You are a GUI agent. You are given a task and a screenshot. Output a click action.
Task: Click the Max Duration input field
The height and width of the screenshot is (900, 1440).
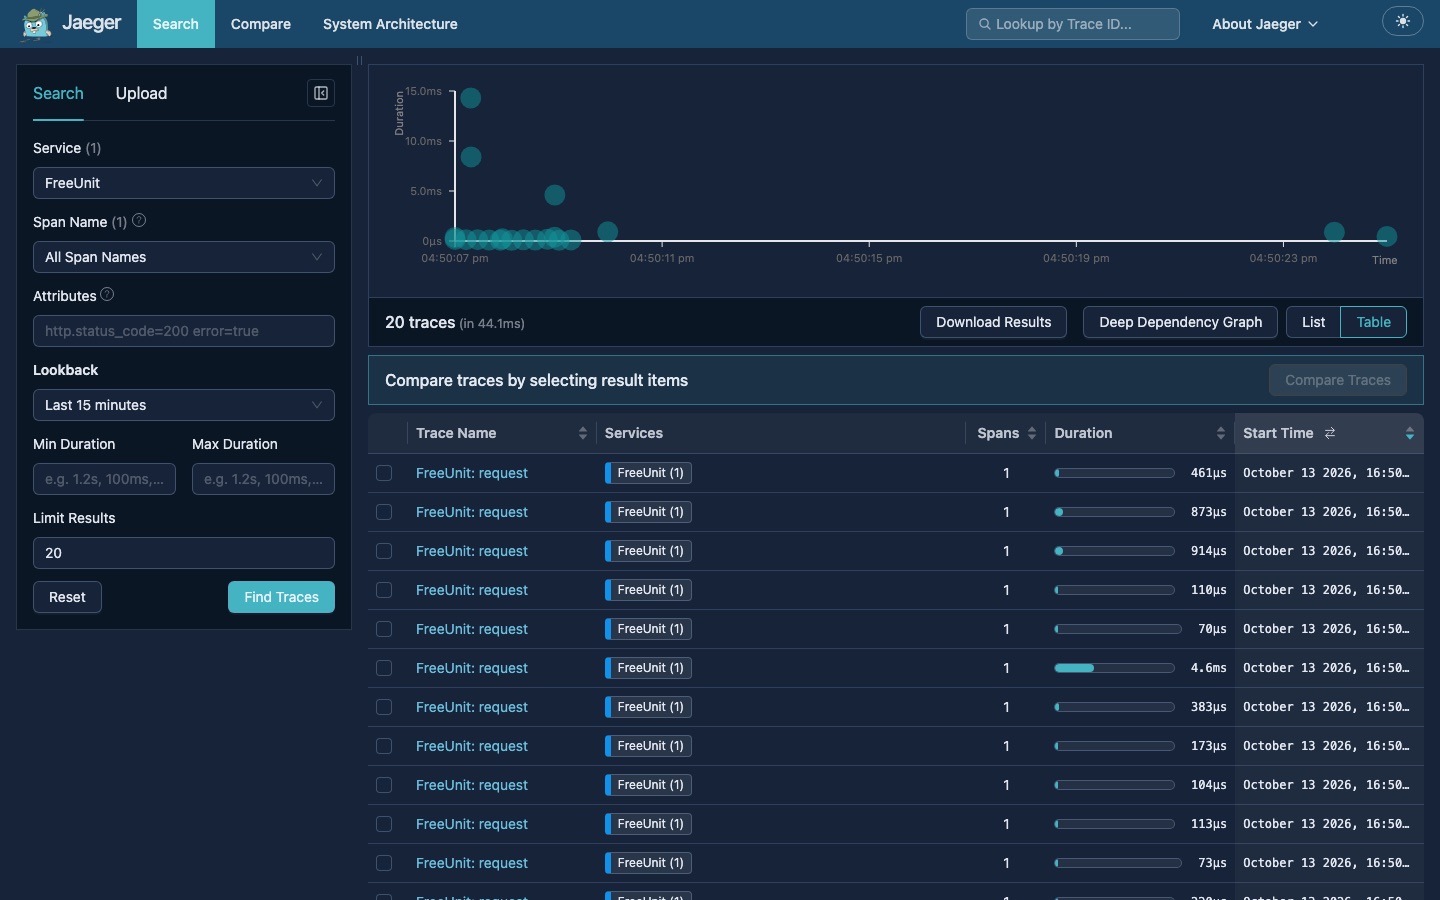coord(263,479)
